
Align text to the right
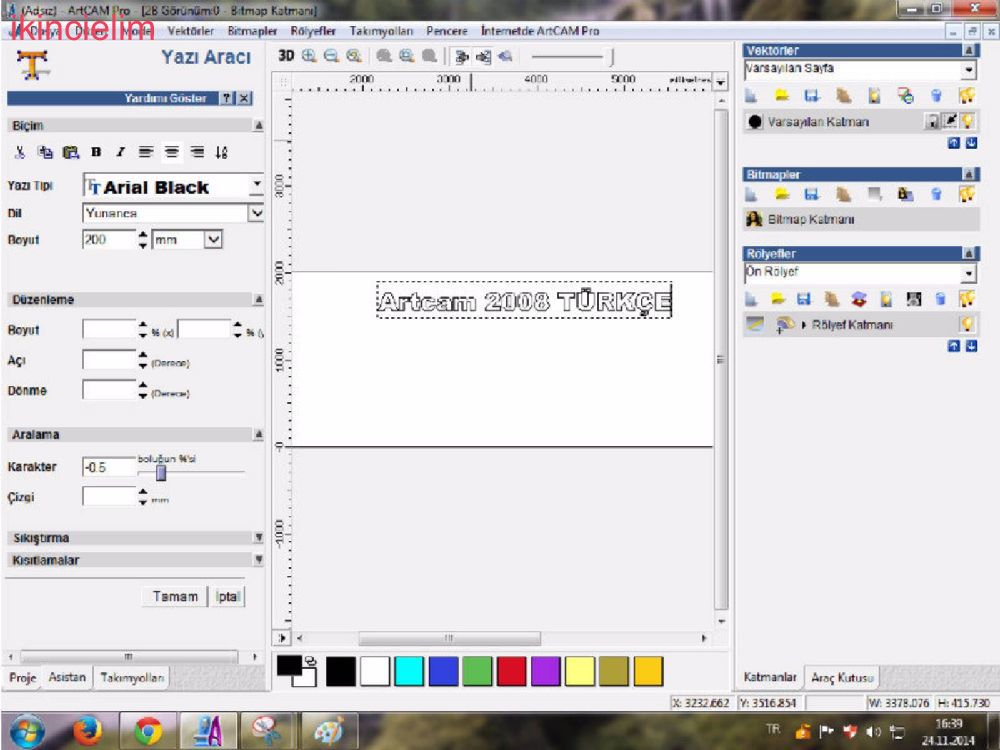pos(197,152)
